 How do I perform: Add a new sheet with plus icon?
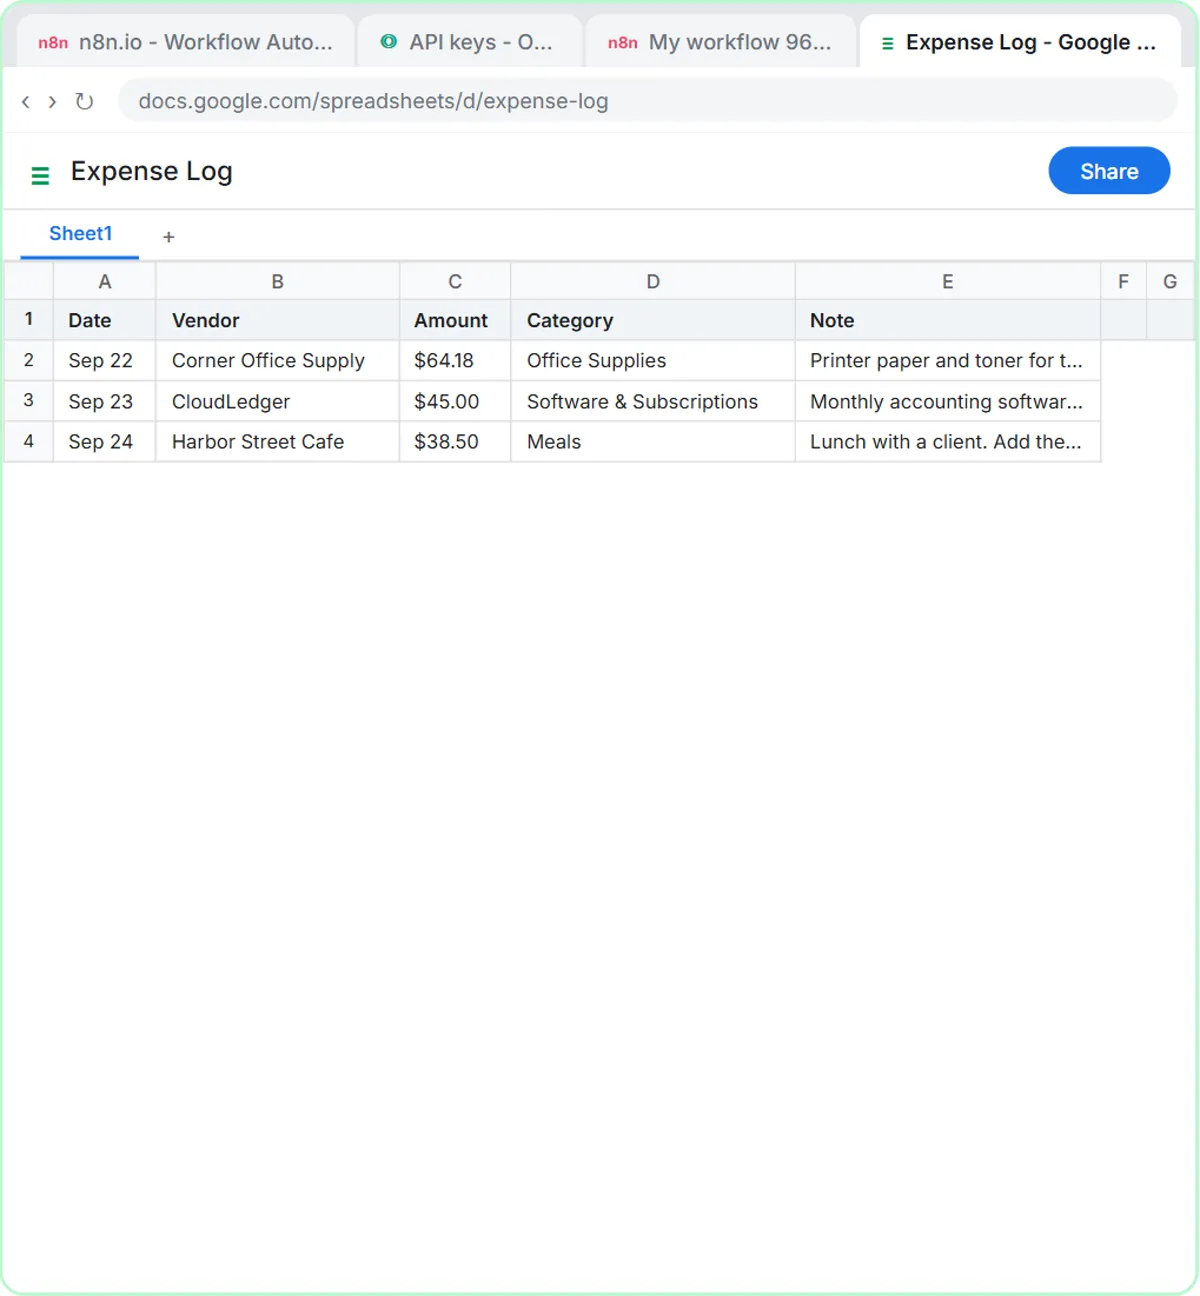tap(169, 237)
